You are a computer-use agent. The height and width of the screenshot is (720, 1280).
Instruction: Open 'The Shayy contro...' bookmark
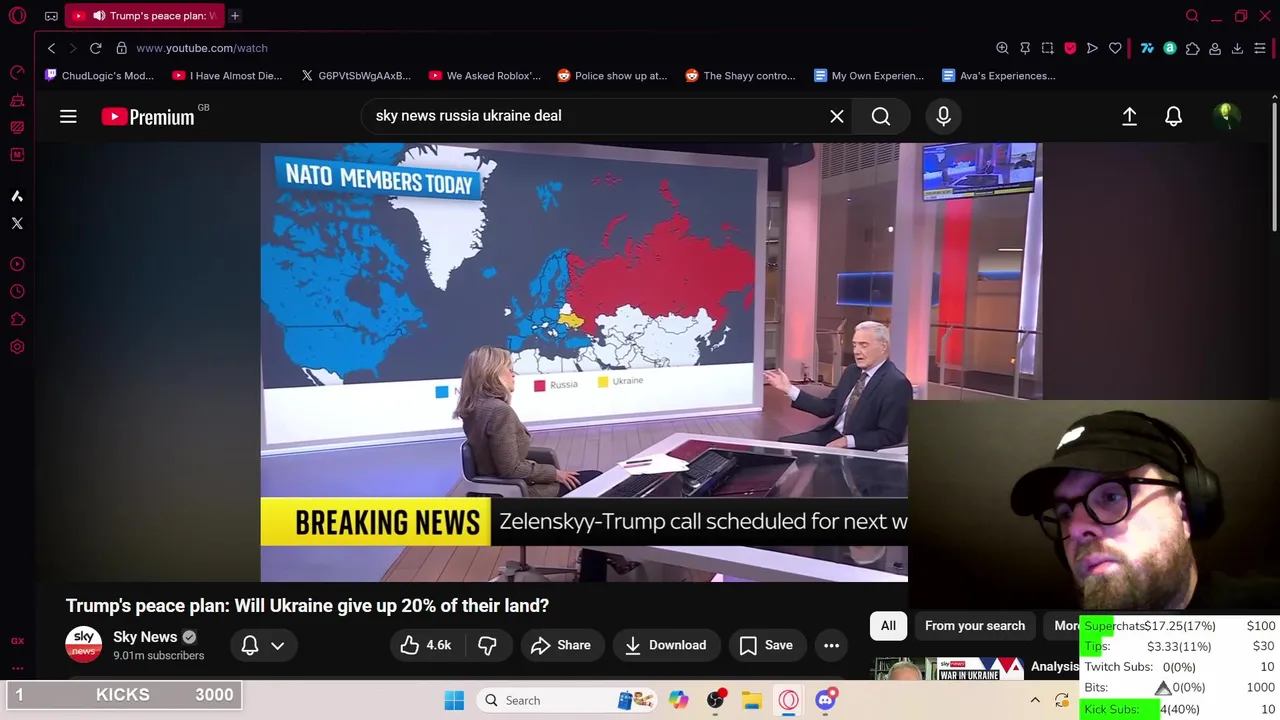[741, 76]
